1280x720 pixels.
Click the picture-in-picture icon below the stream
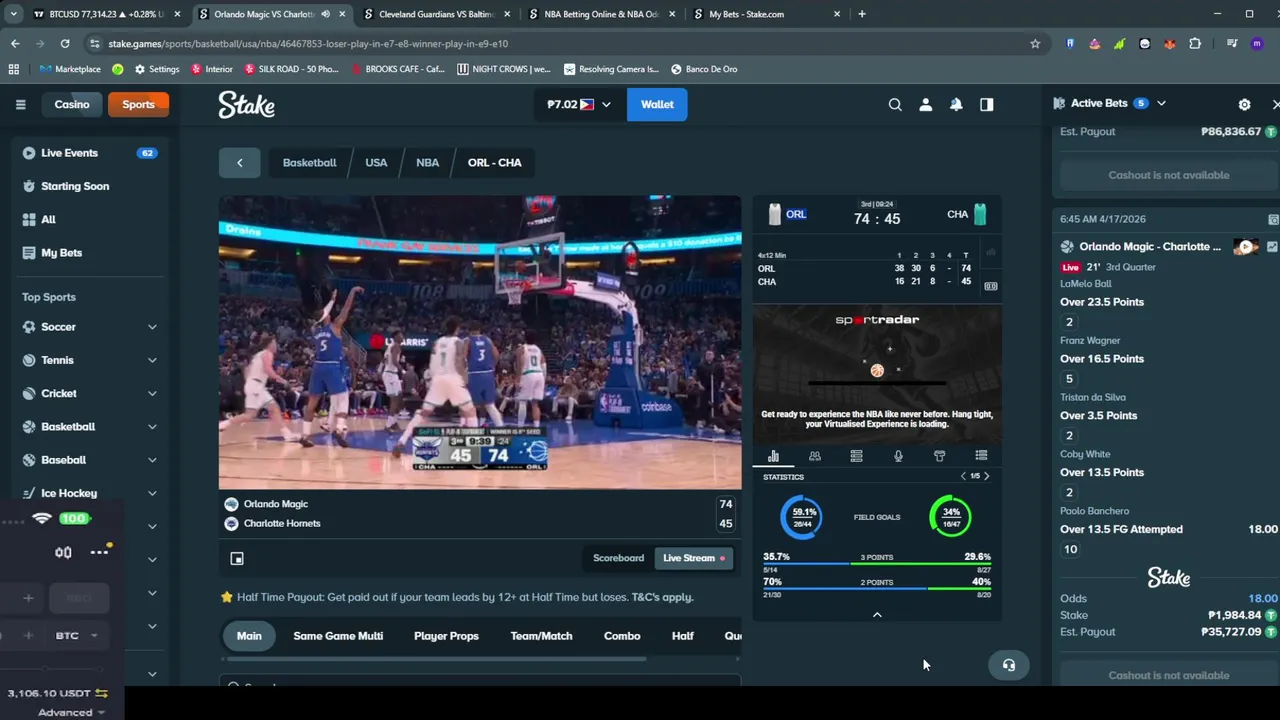pyautogui.click(x=237, y=559)
